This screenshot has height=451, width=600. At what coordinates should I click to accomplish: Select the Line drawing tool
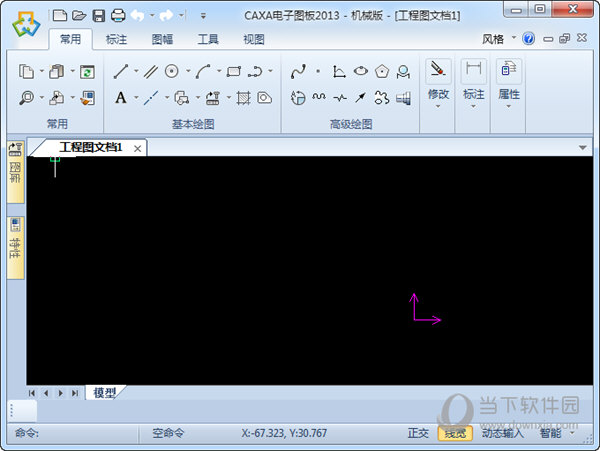[x=121, y=71]
